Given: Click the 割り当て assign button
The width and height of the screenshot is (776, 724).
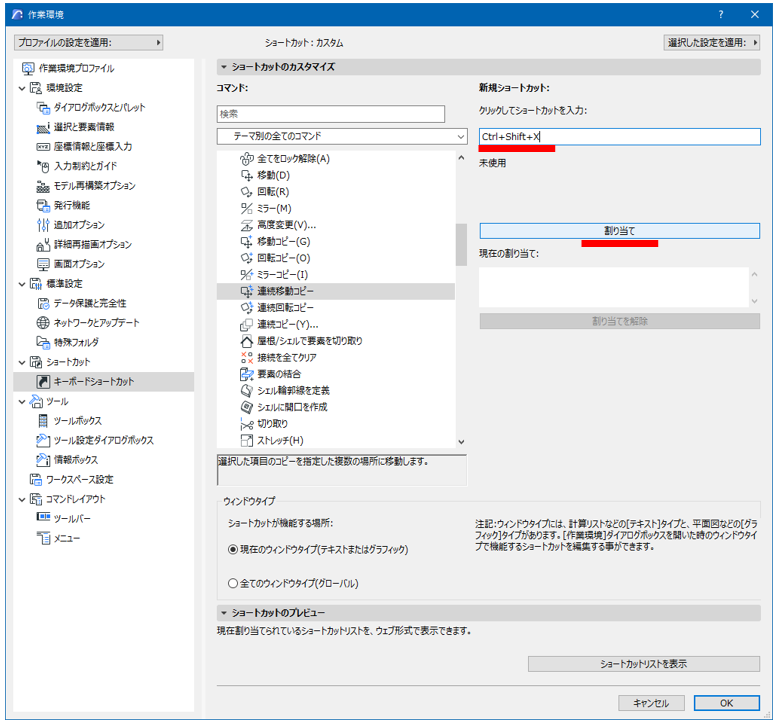Looking at the screenshot, I should 620,231.
